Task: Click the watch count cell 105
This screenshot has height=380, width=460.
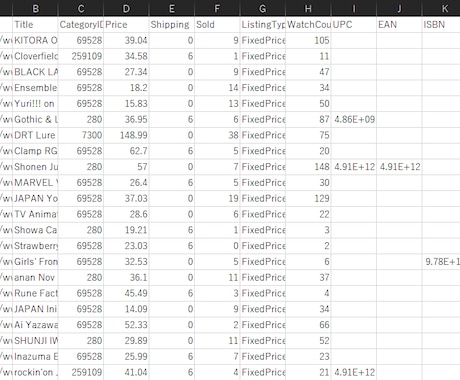Action: click(308, 40)
